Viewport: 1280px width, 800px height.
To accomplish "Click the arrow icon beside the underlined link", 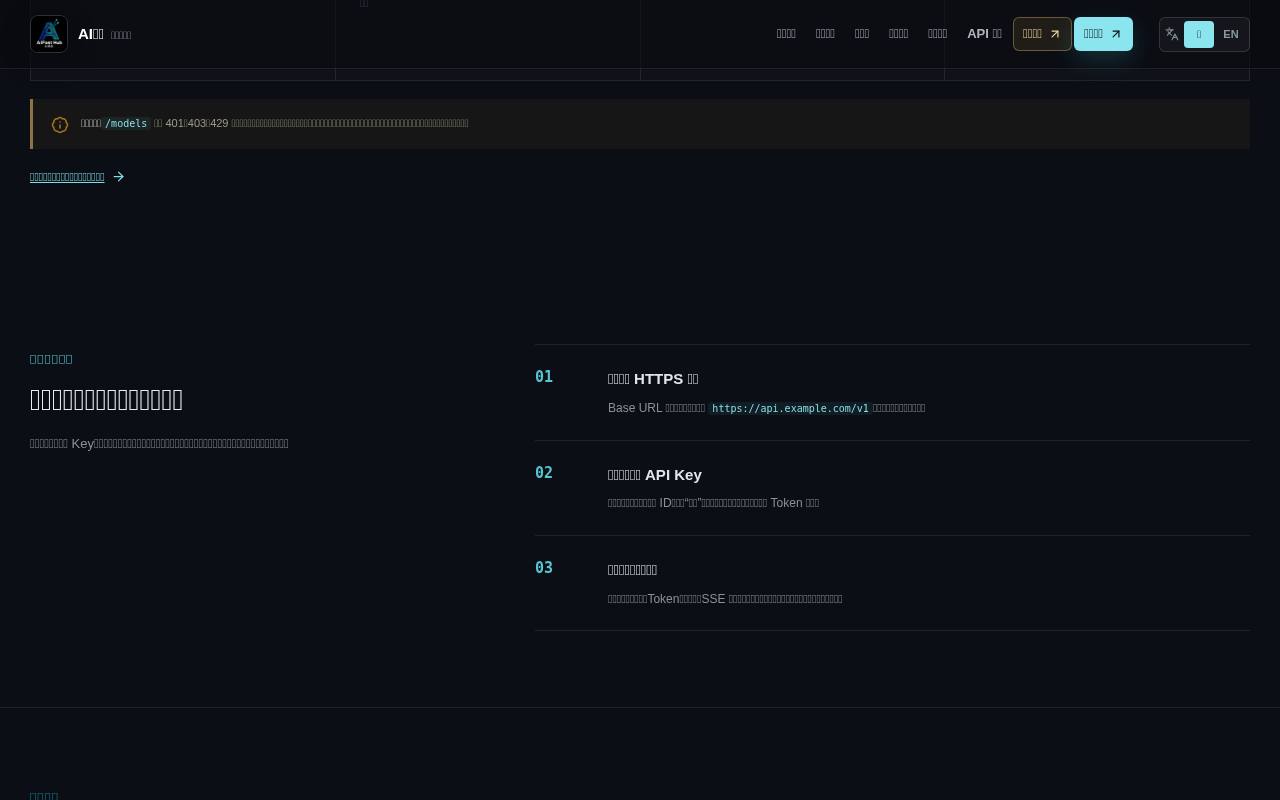I will pos(119,177).
